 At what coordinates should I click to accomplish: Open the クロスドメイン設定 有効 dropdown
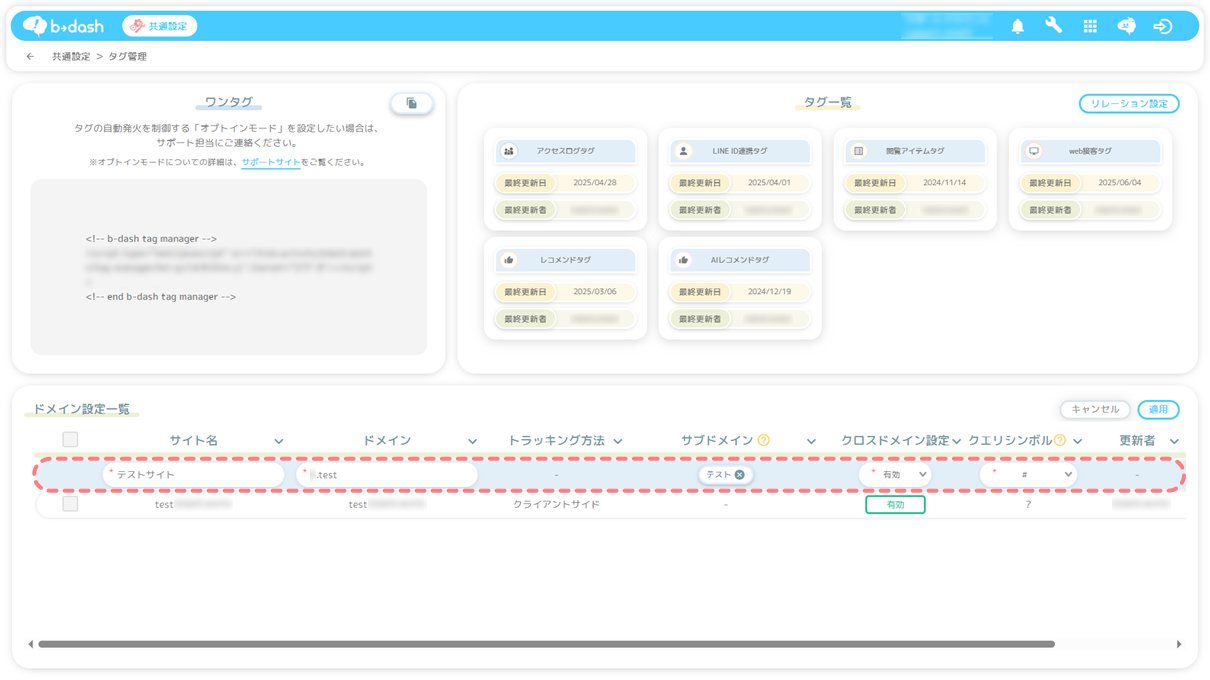point(895,475)
